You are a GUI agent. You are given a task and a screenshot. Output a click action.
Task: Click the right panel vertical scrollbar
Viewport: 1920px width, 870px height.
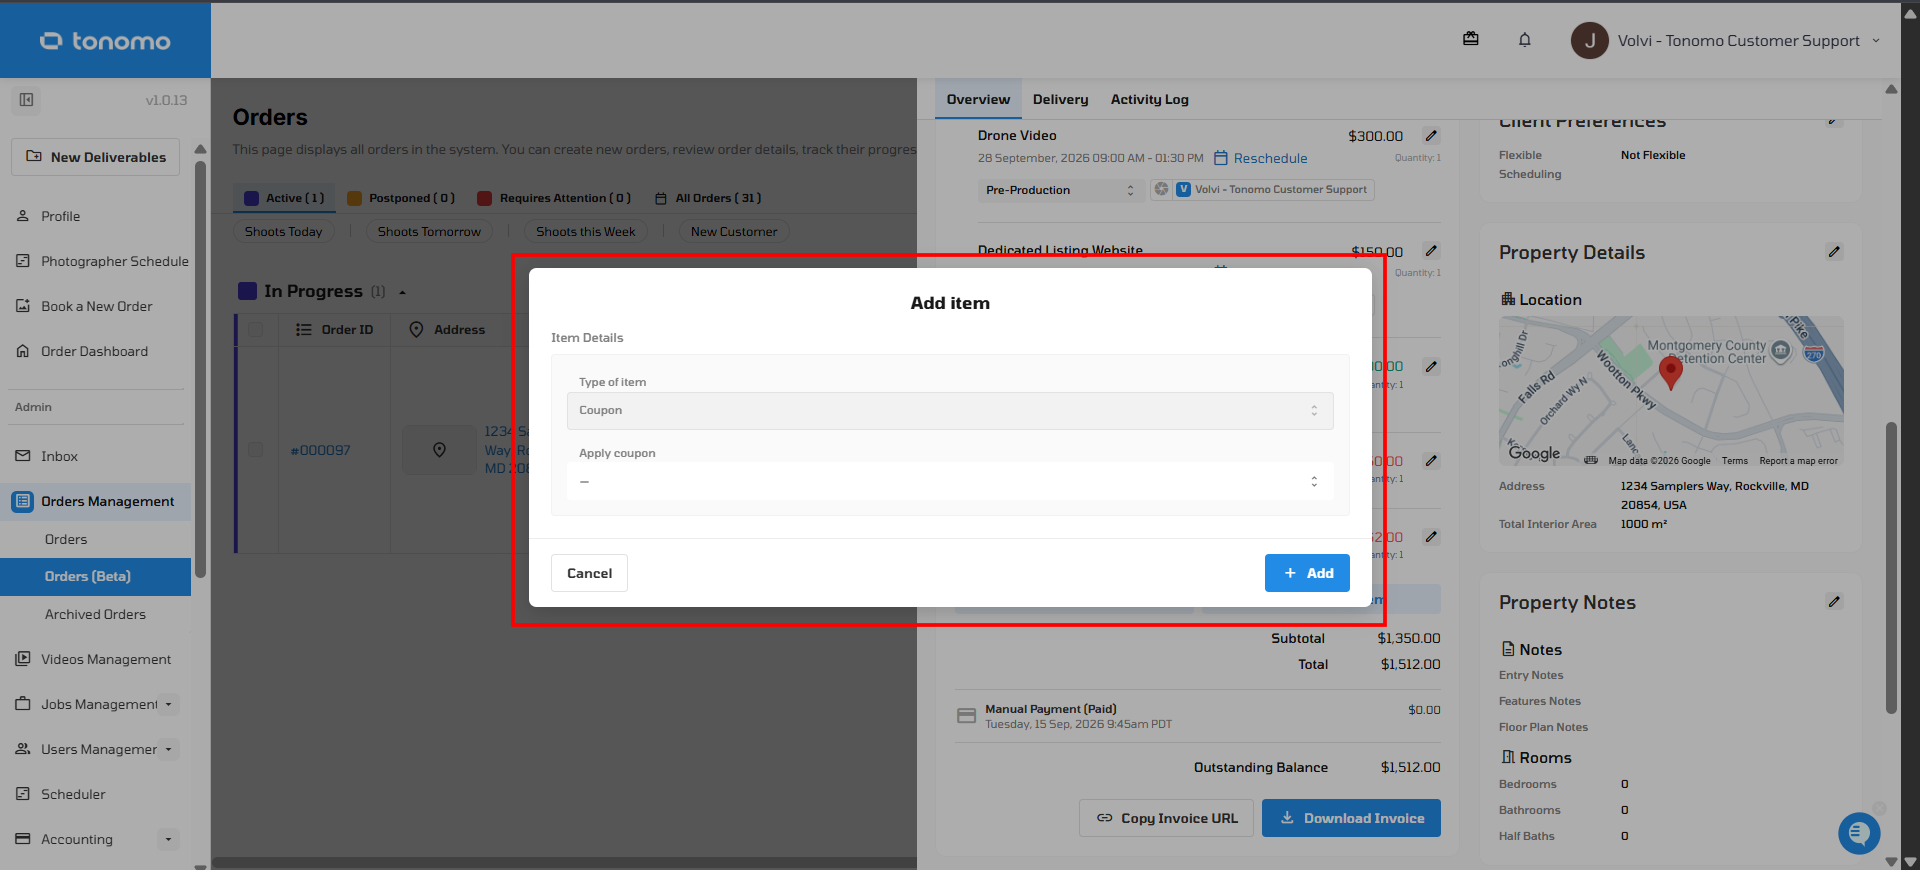click(1890, 567)
